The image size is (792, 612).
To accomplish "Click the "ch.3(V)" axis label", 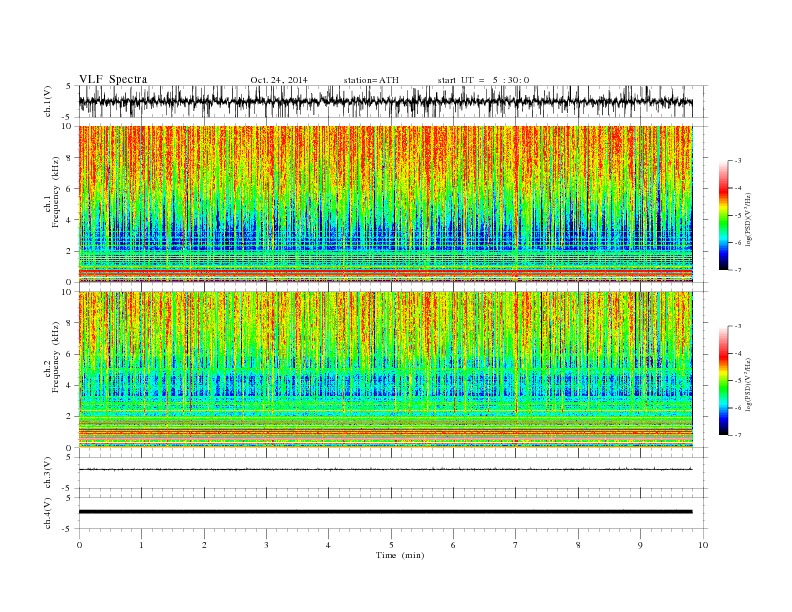I will [x=48, y=473].
